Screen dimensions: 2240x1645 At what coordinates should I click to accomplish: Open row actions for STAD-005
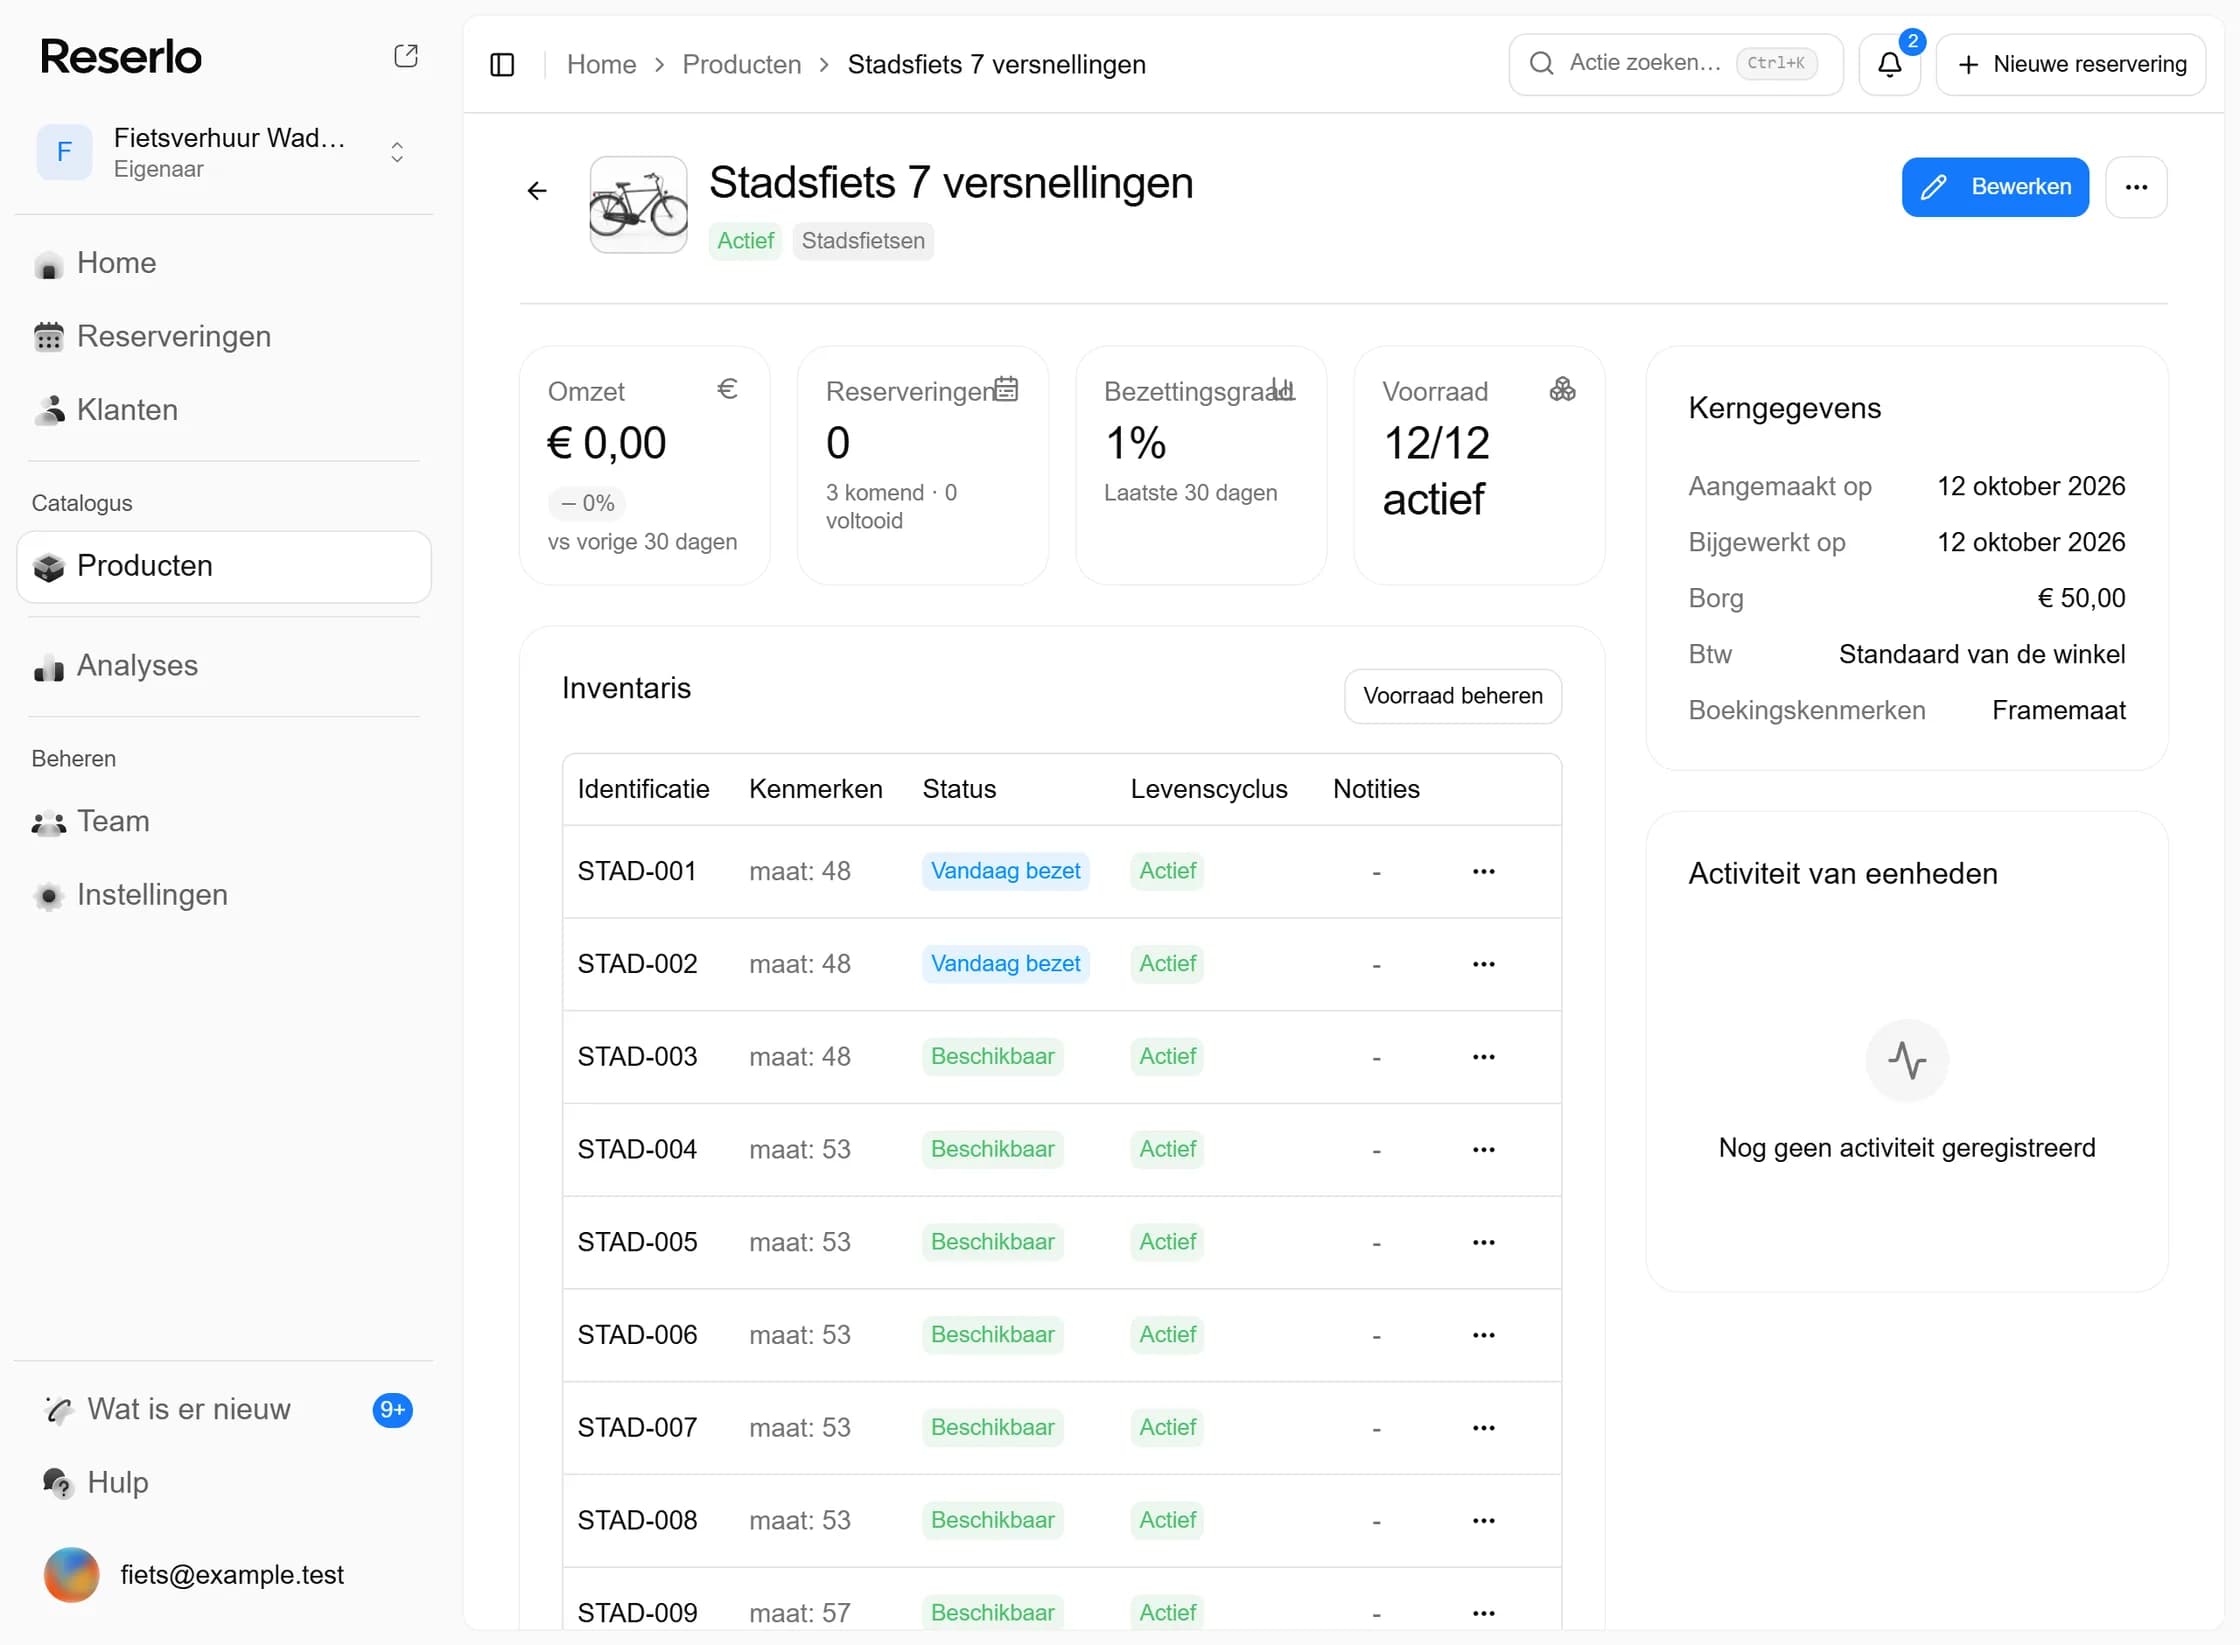(1484, 1242)
